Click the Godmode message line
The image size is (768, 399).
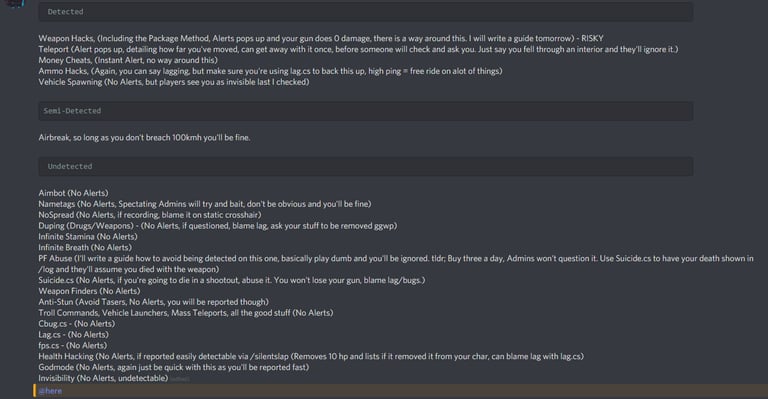pyautogui.click(x=174, y=367)
